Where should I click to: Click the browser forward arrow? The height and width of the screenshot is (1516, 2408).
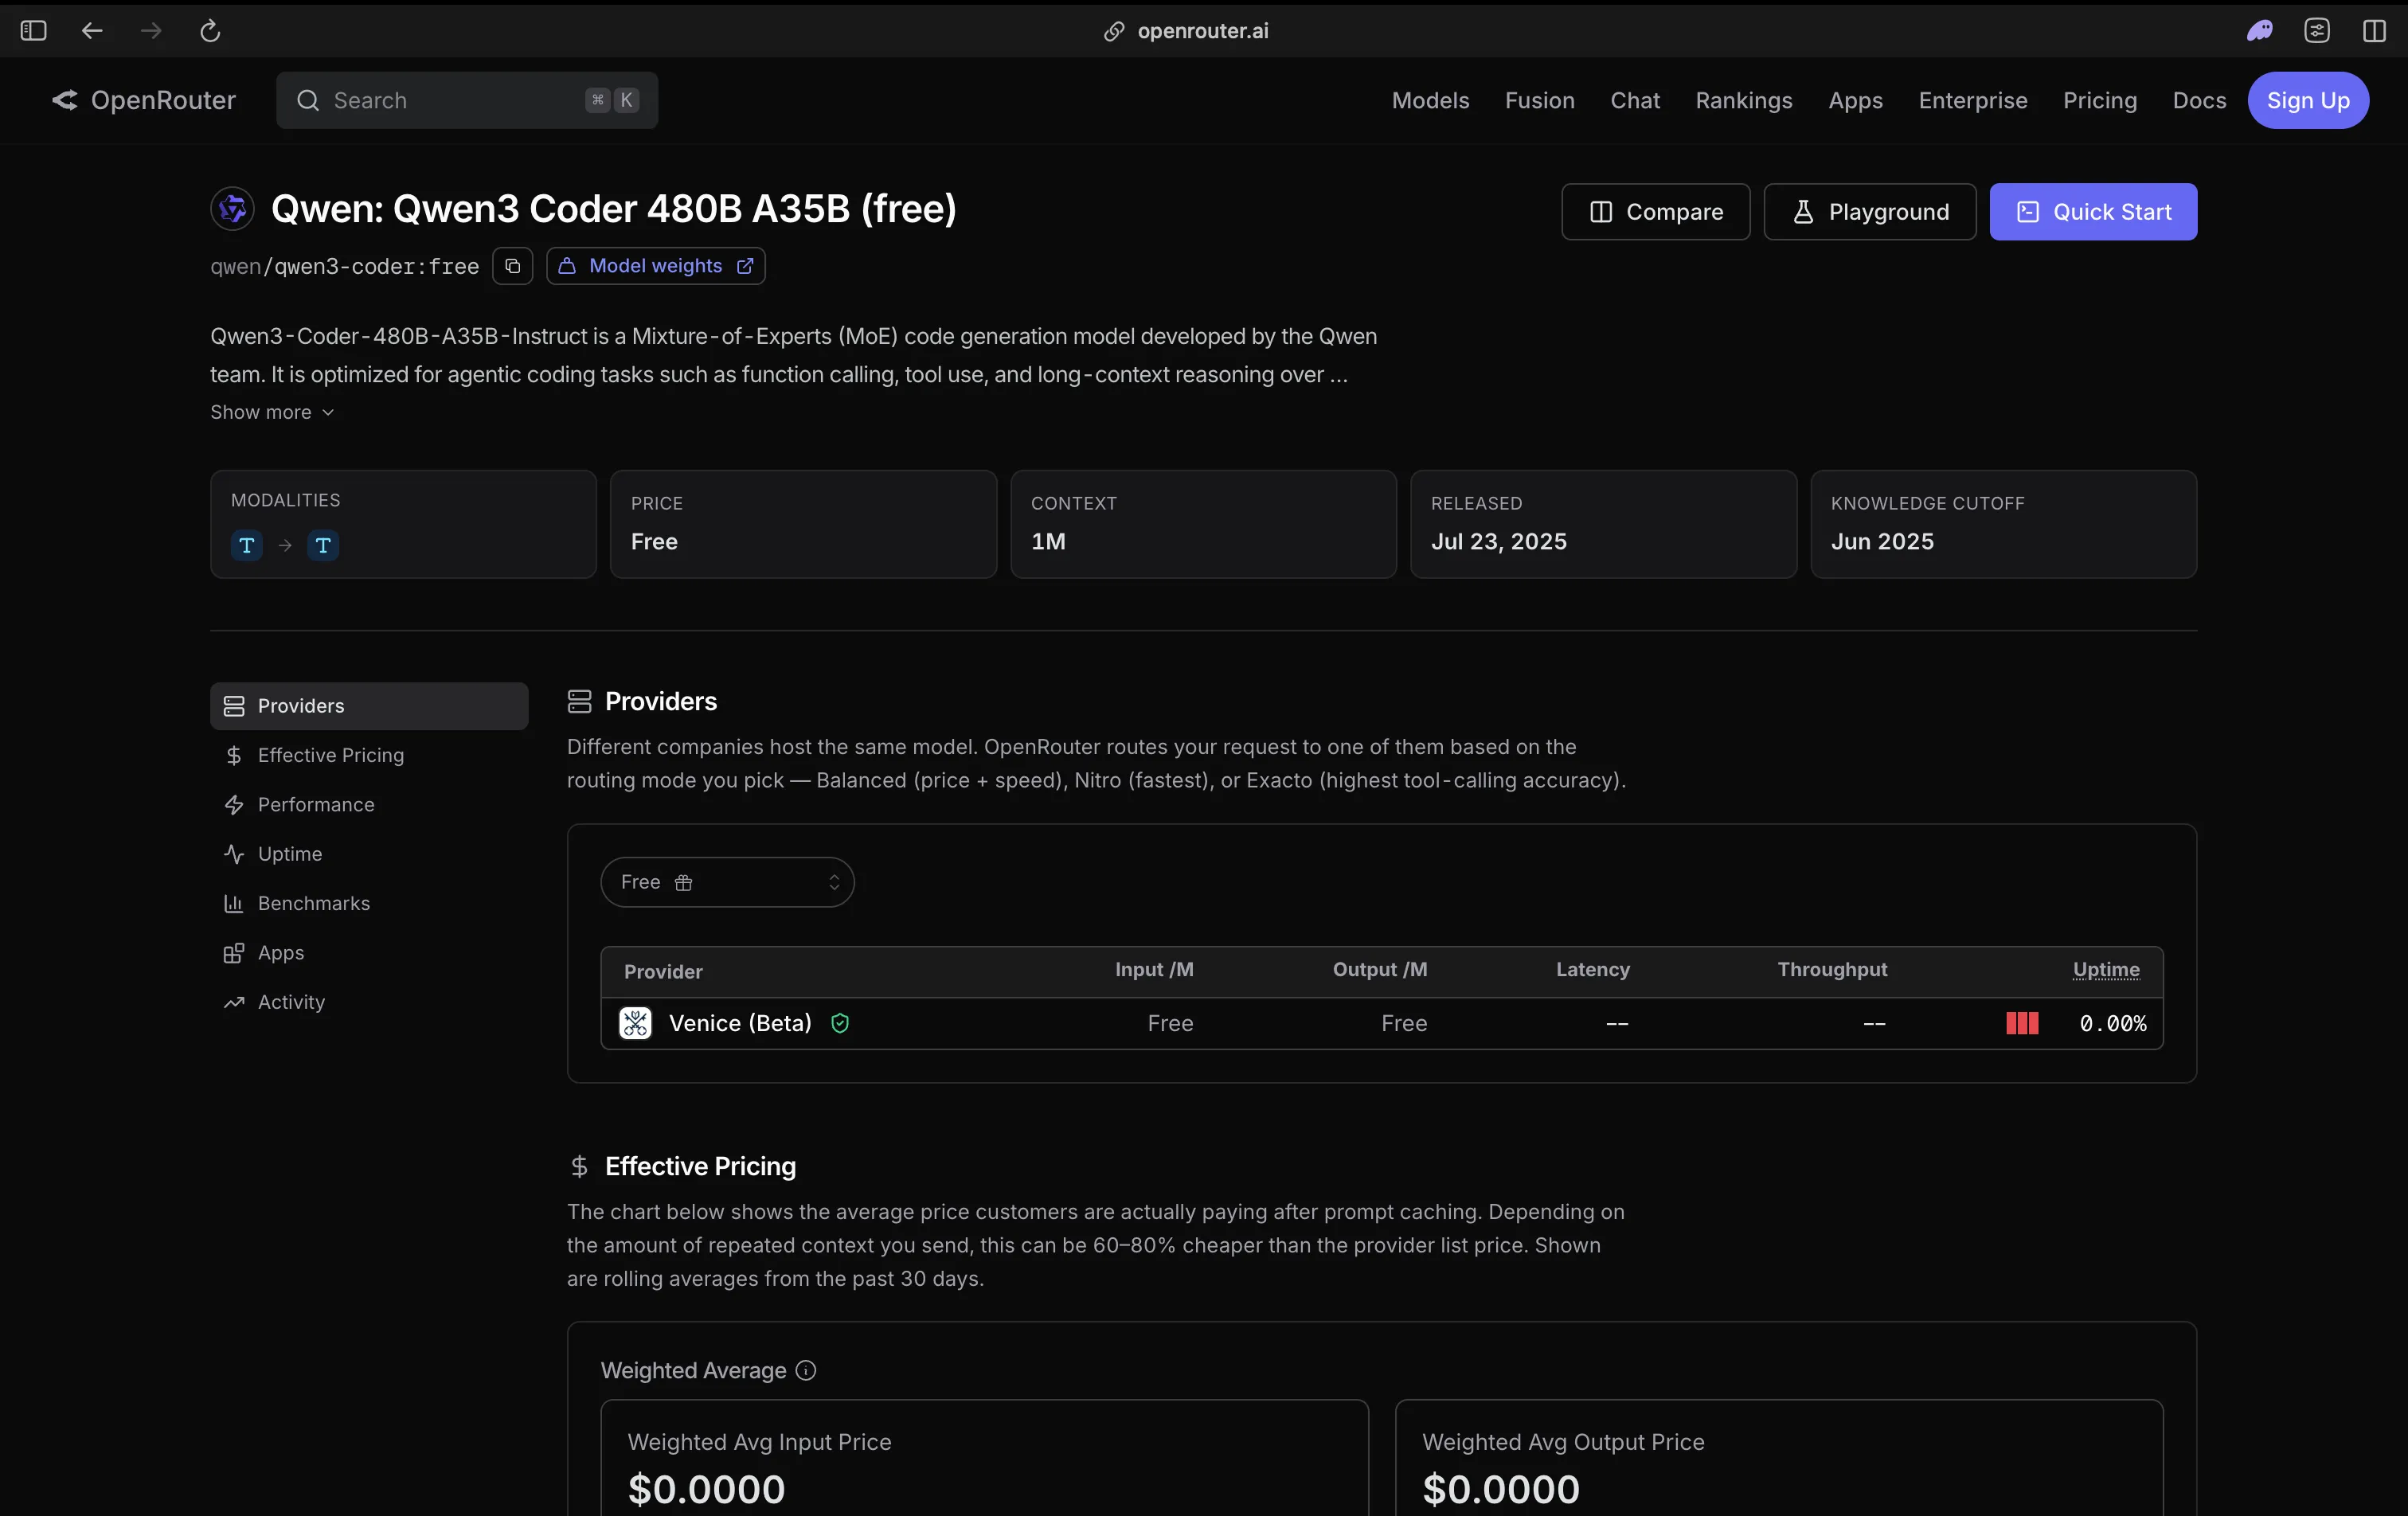(x=151, y=31)
